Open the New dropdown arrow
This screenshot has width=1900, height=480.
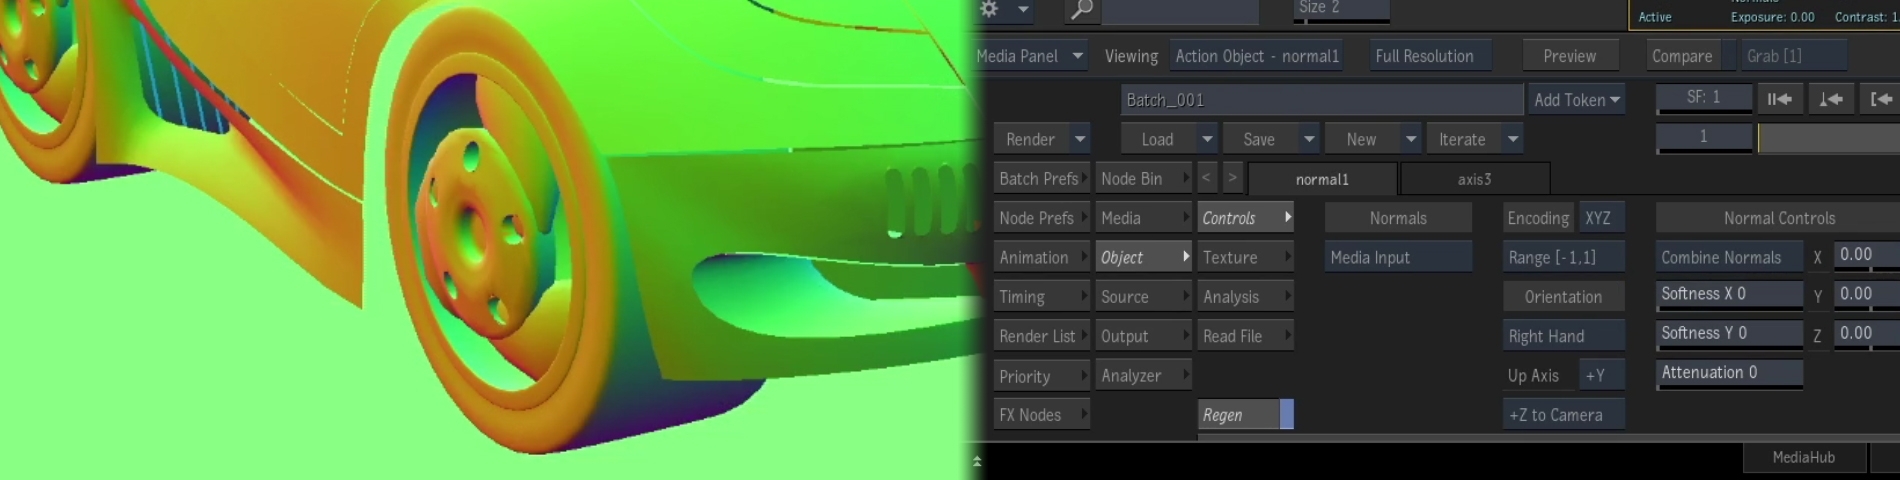point(1411,139)
